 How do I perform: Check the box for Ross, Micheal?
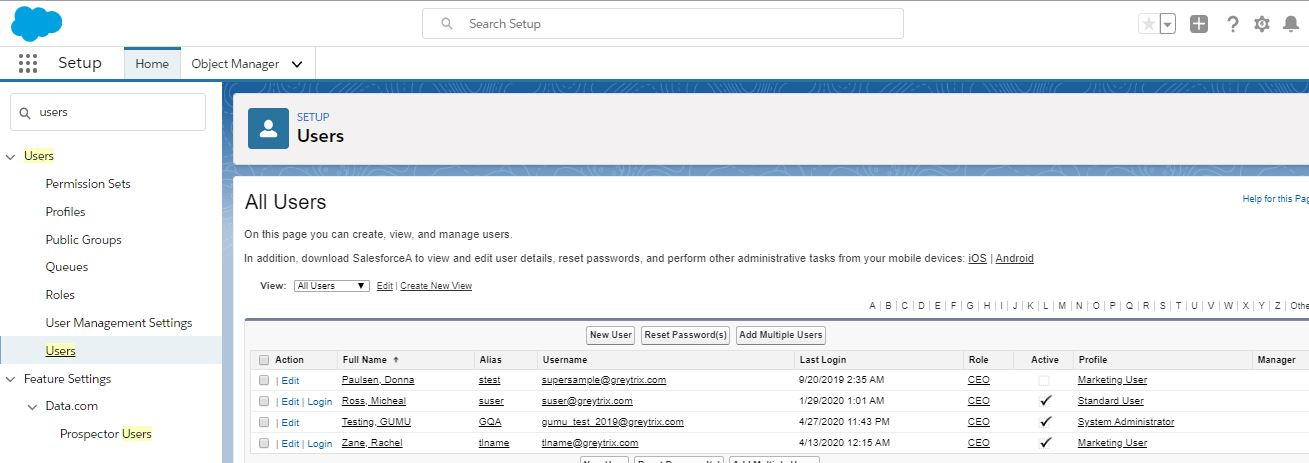click(264, 401)
